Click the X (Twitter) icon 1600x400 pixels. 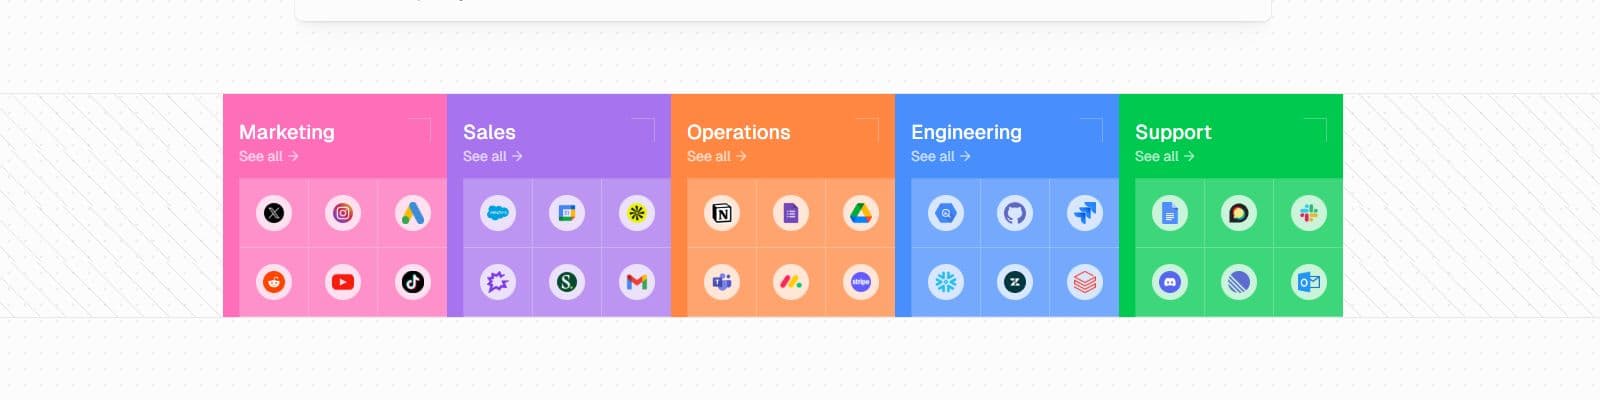click(x=274, y=213)
